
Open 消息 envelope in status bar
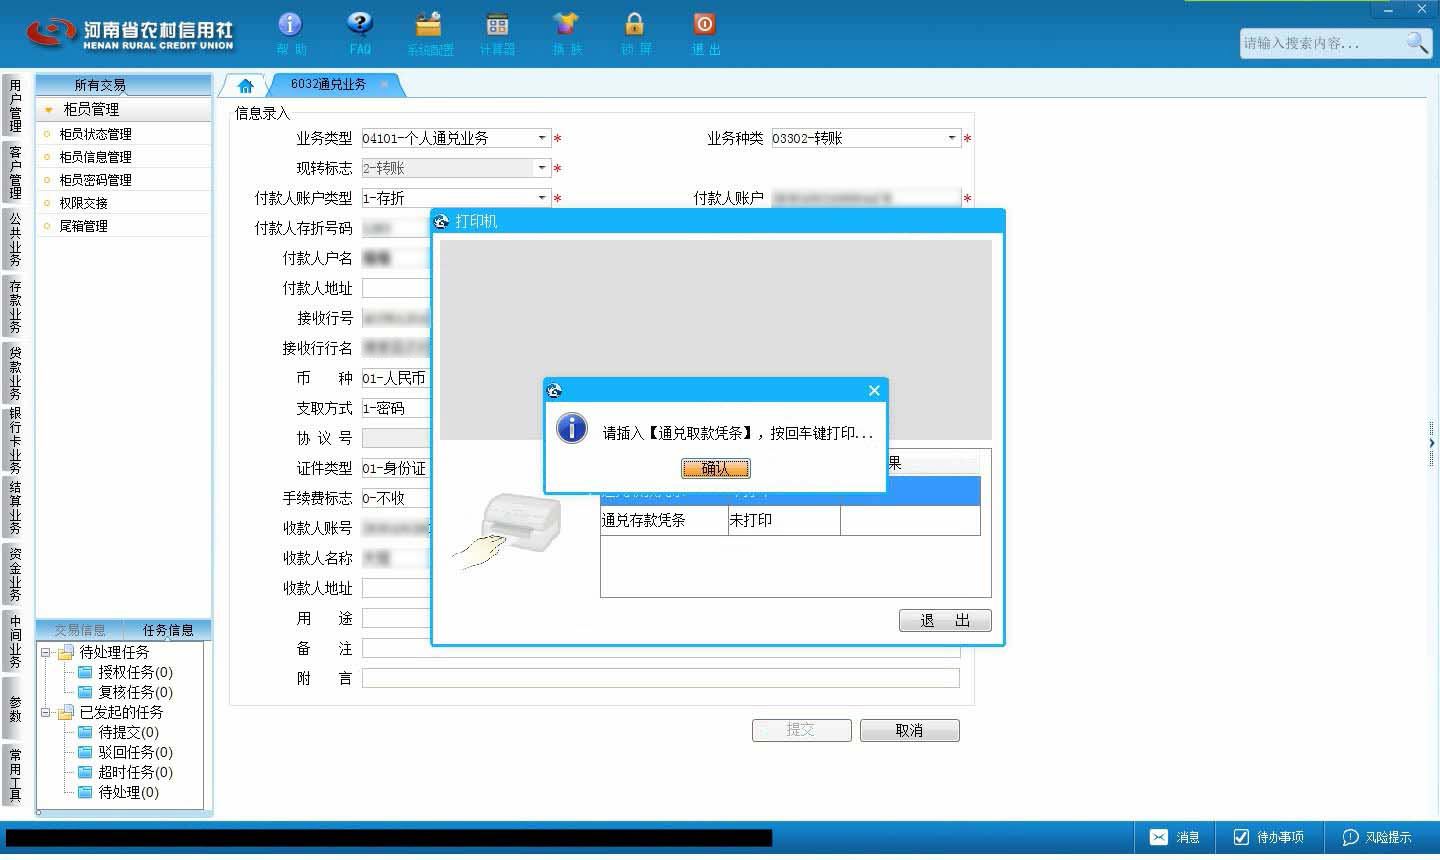coord(1175,837)
